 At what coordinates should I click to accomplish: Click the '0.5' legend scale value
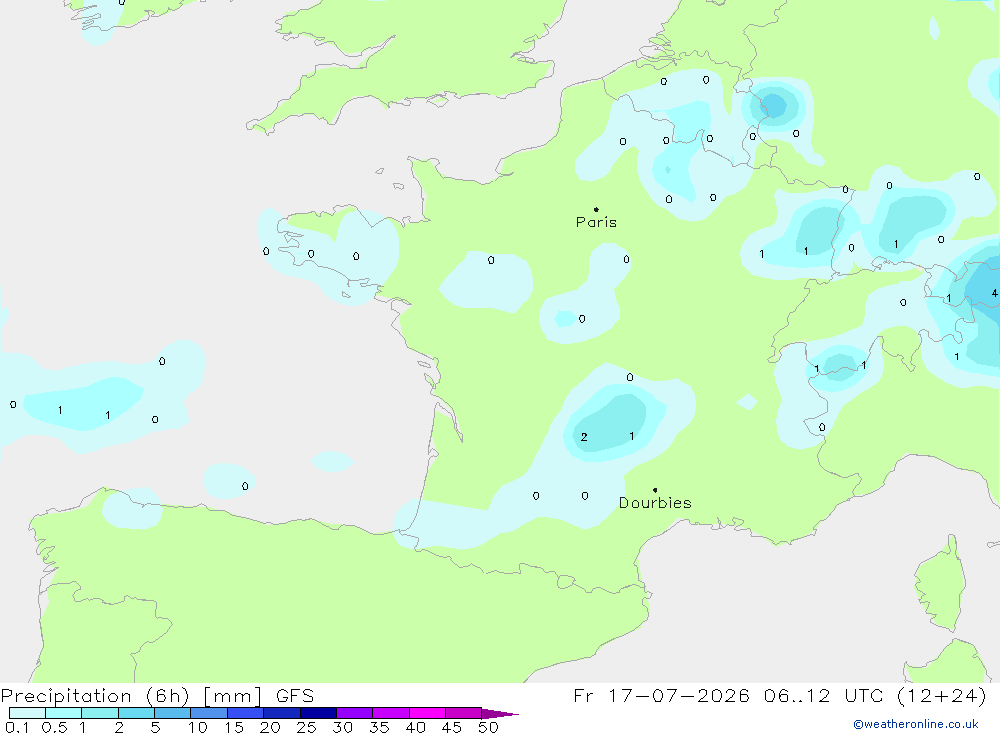(54, 727)
